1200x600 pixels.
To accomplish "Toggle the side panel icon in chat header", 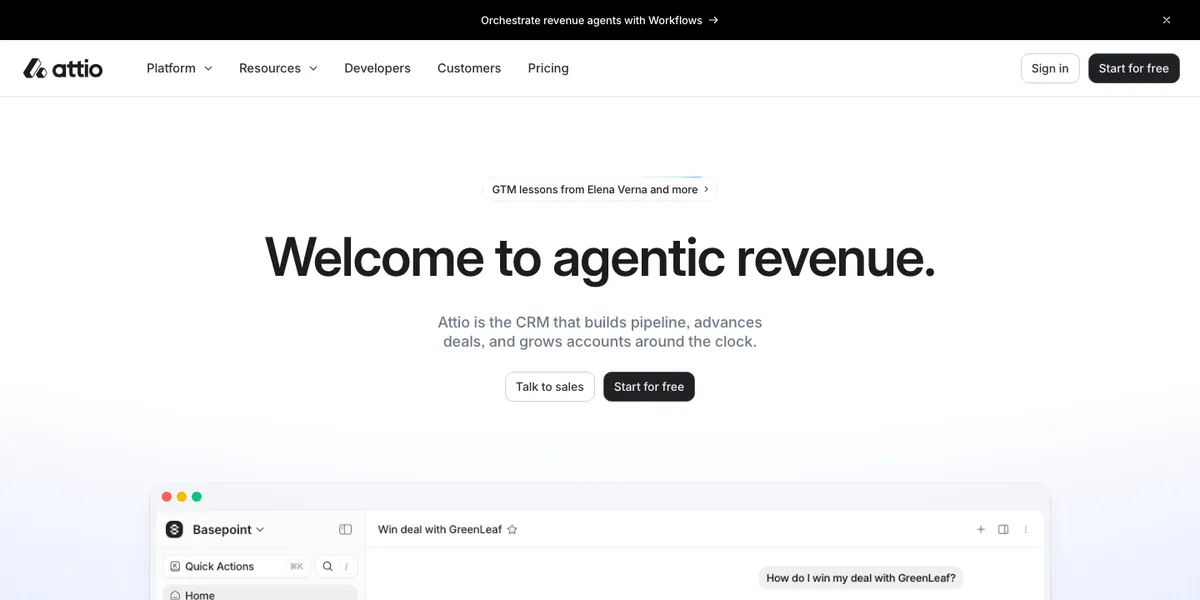I will [1004, 530].
